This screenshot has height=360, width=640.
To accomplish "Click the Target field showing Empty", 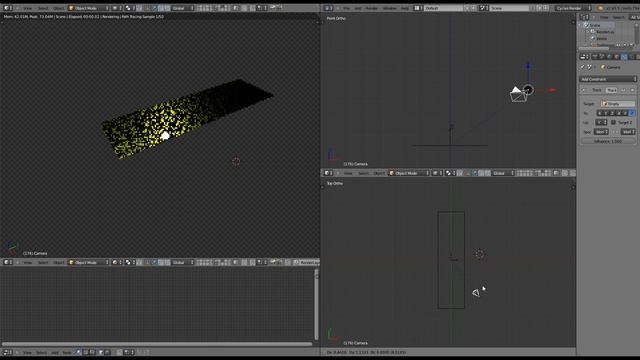I will pyautogui.click(x=618, y=104).
